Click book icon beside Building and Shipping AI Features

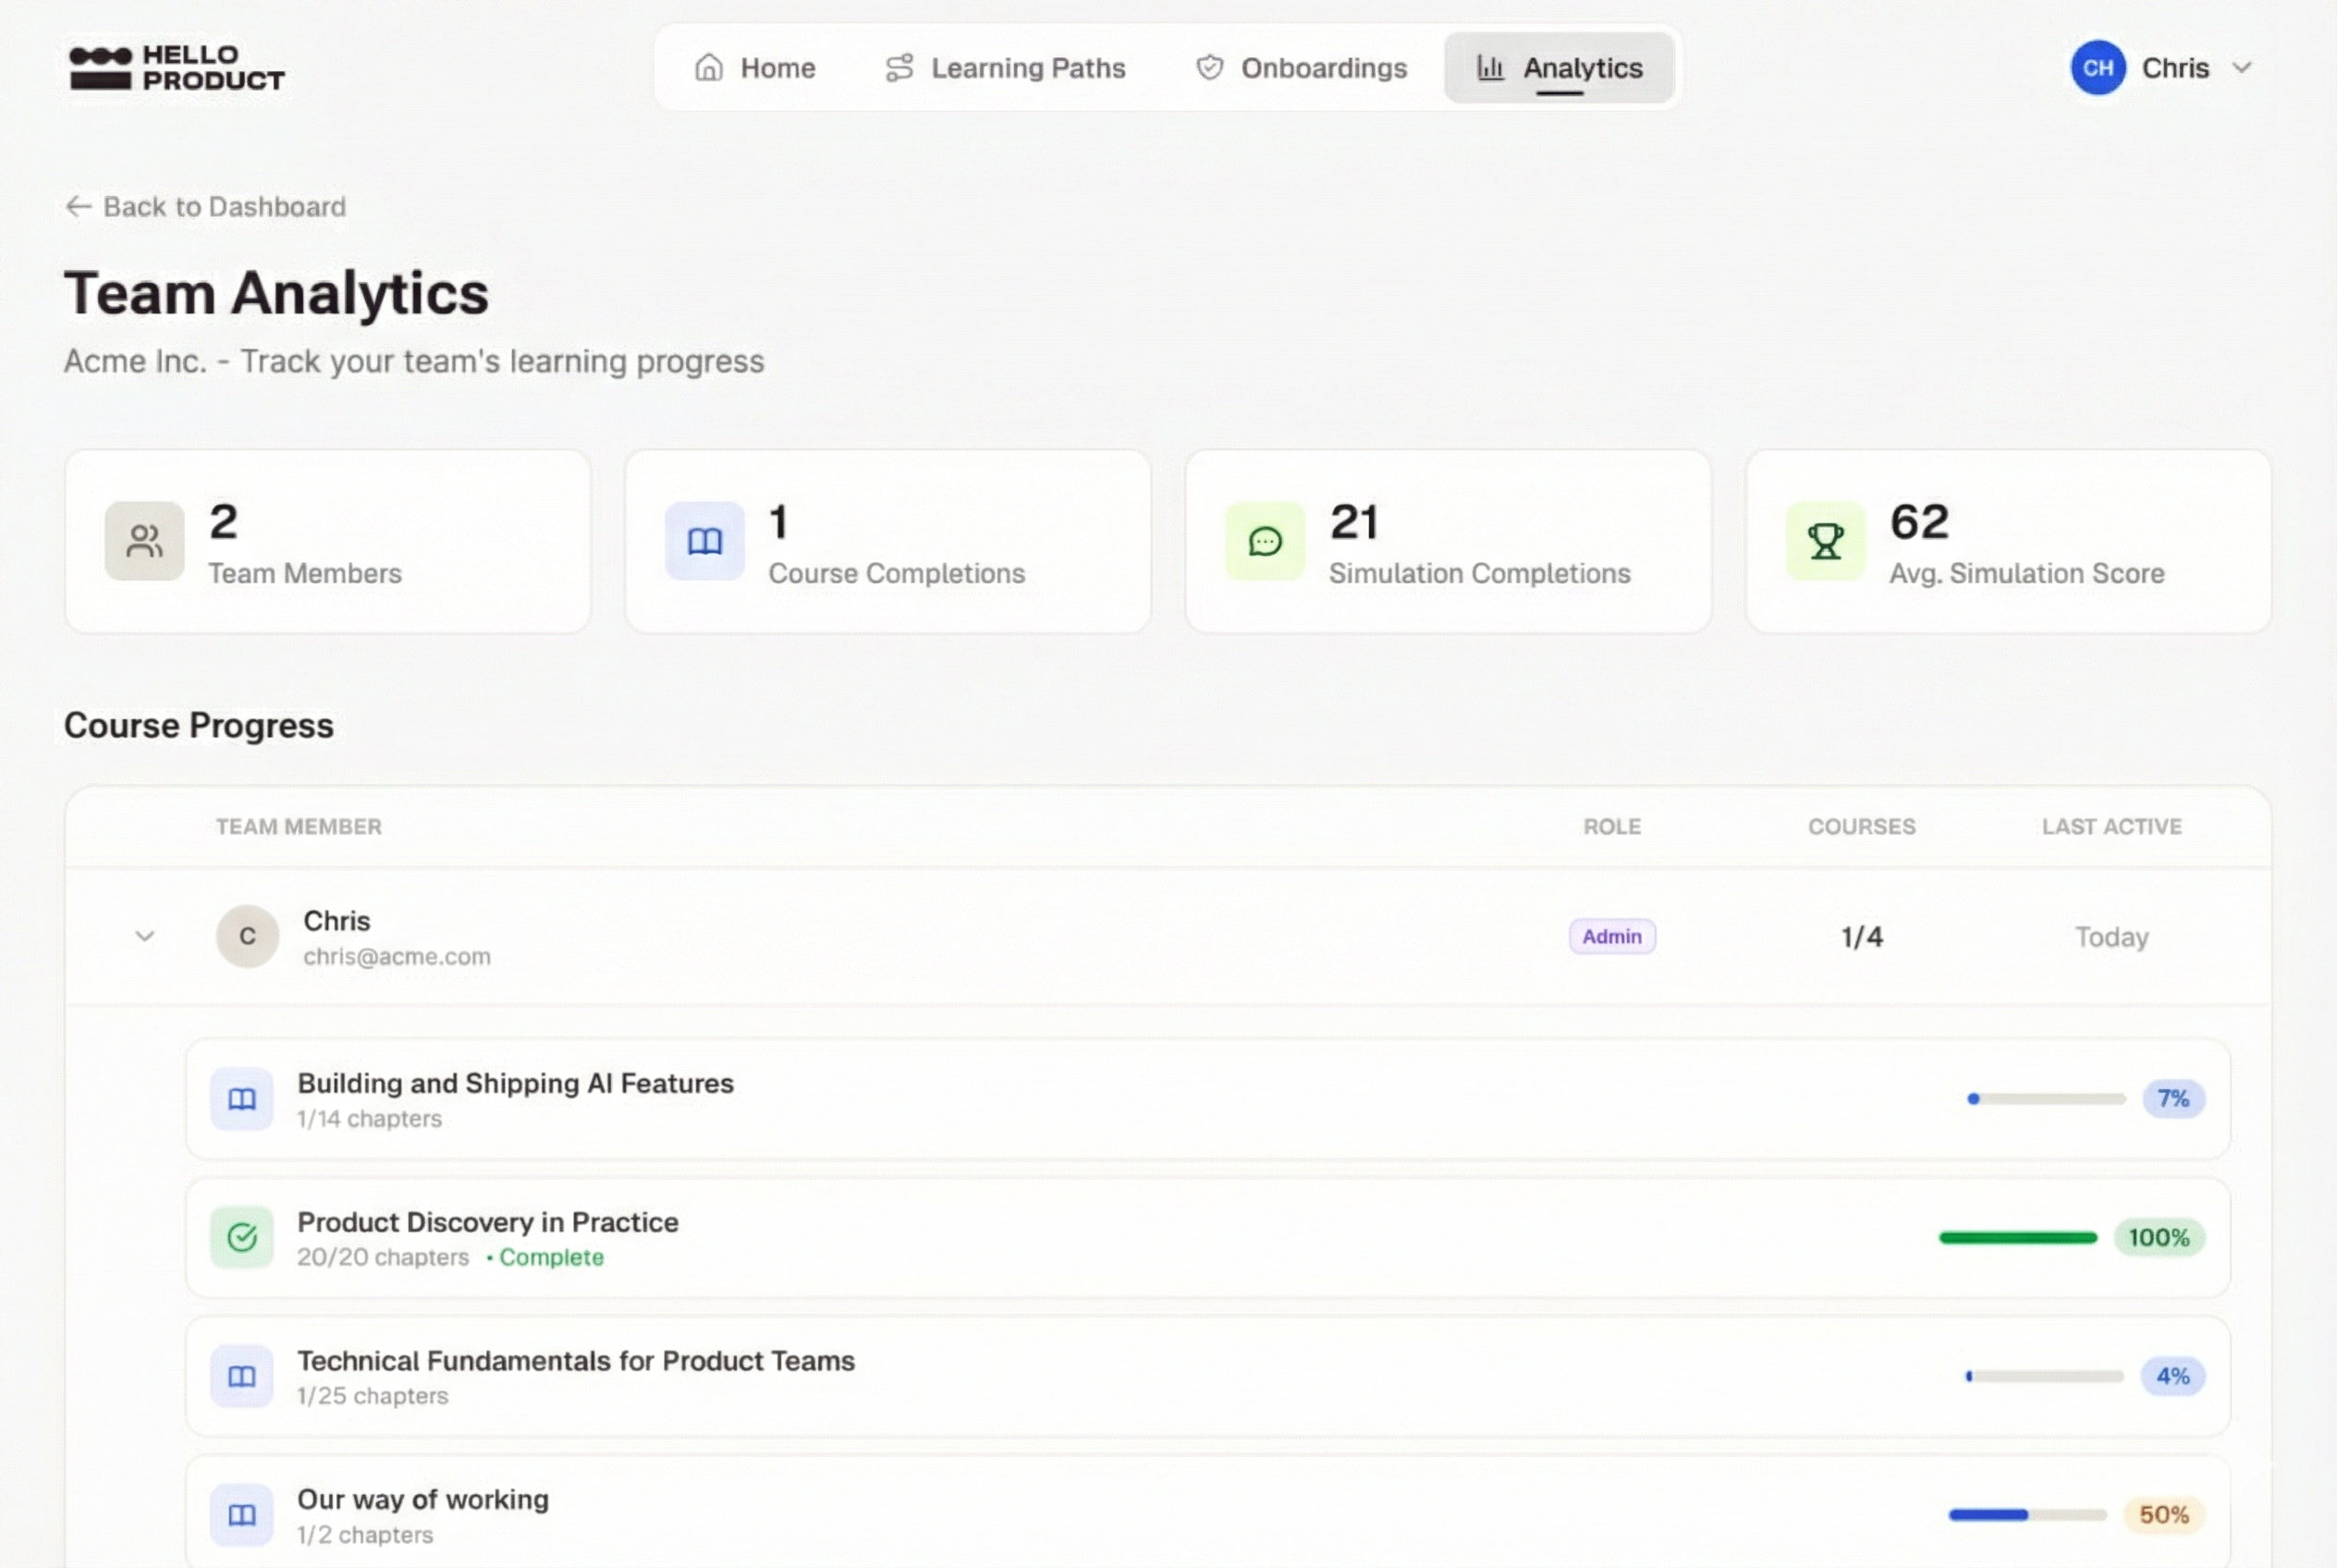coord(242,1099)
